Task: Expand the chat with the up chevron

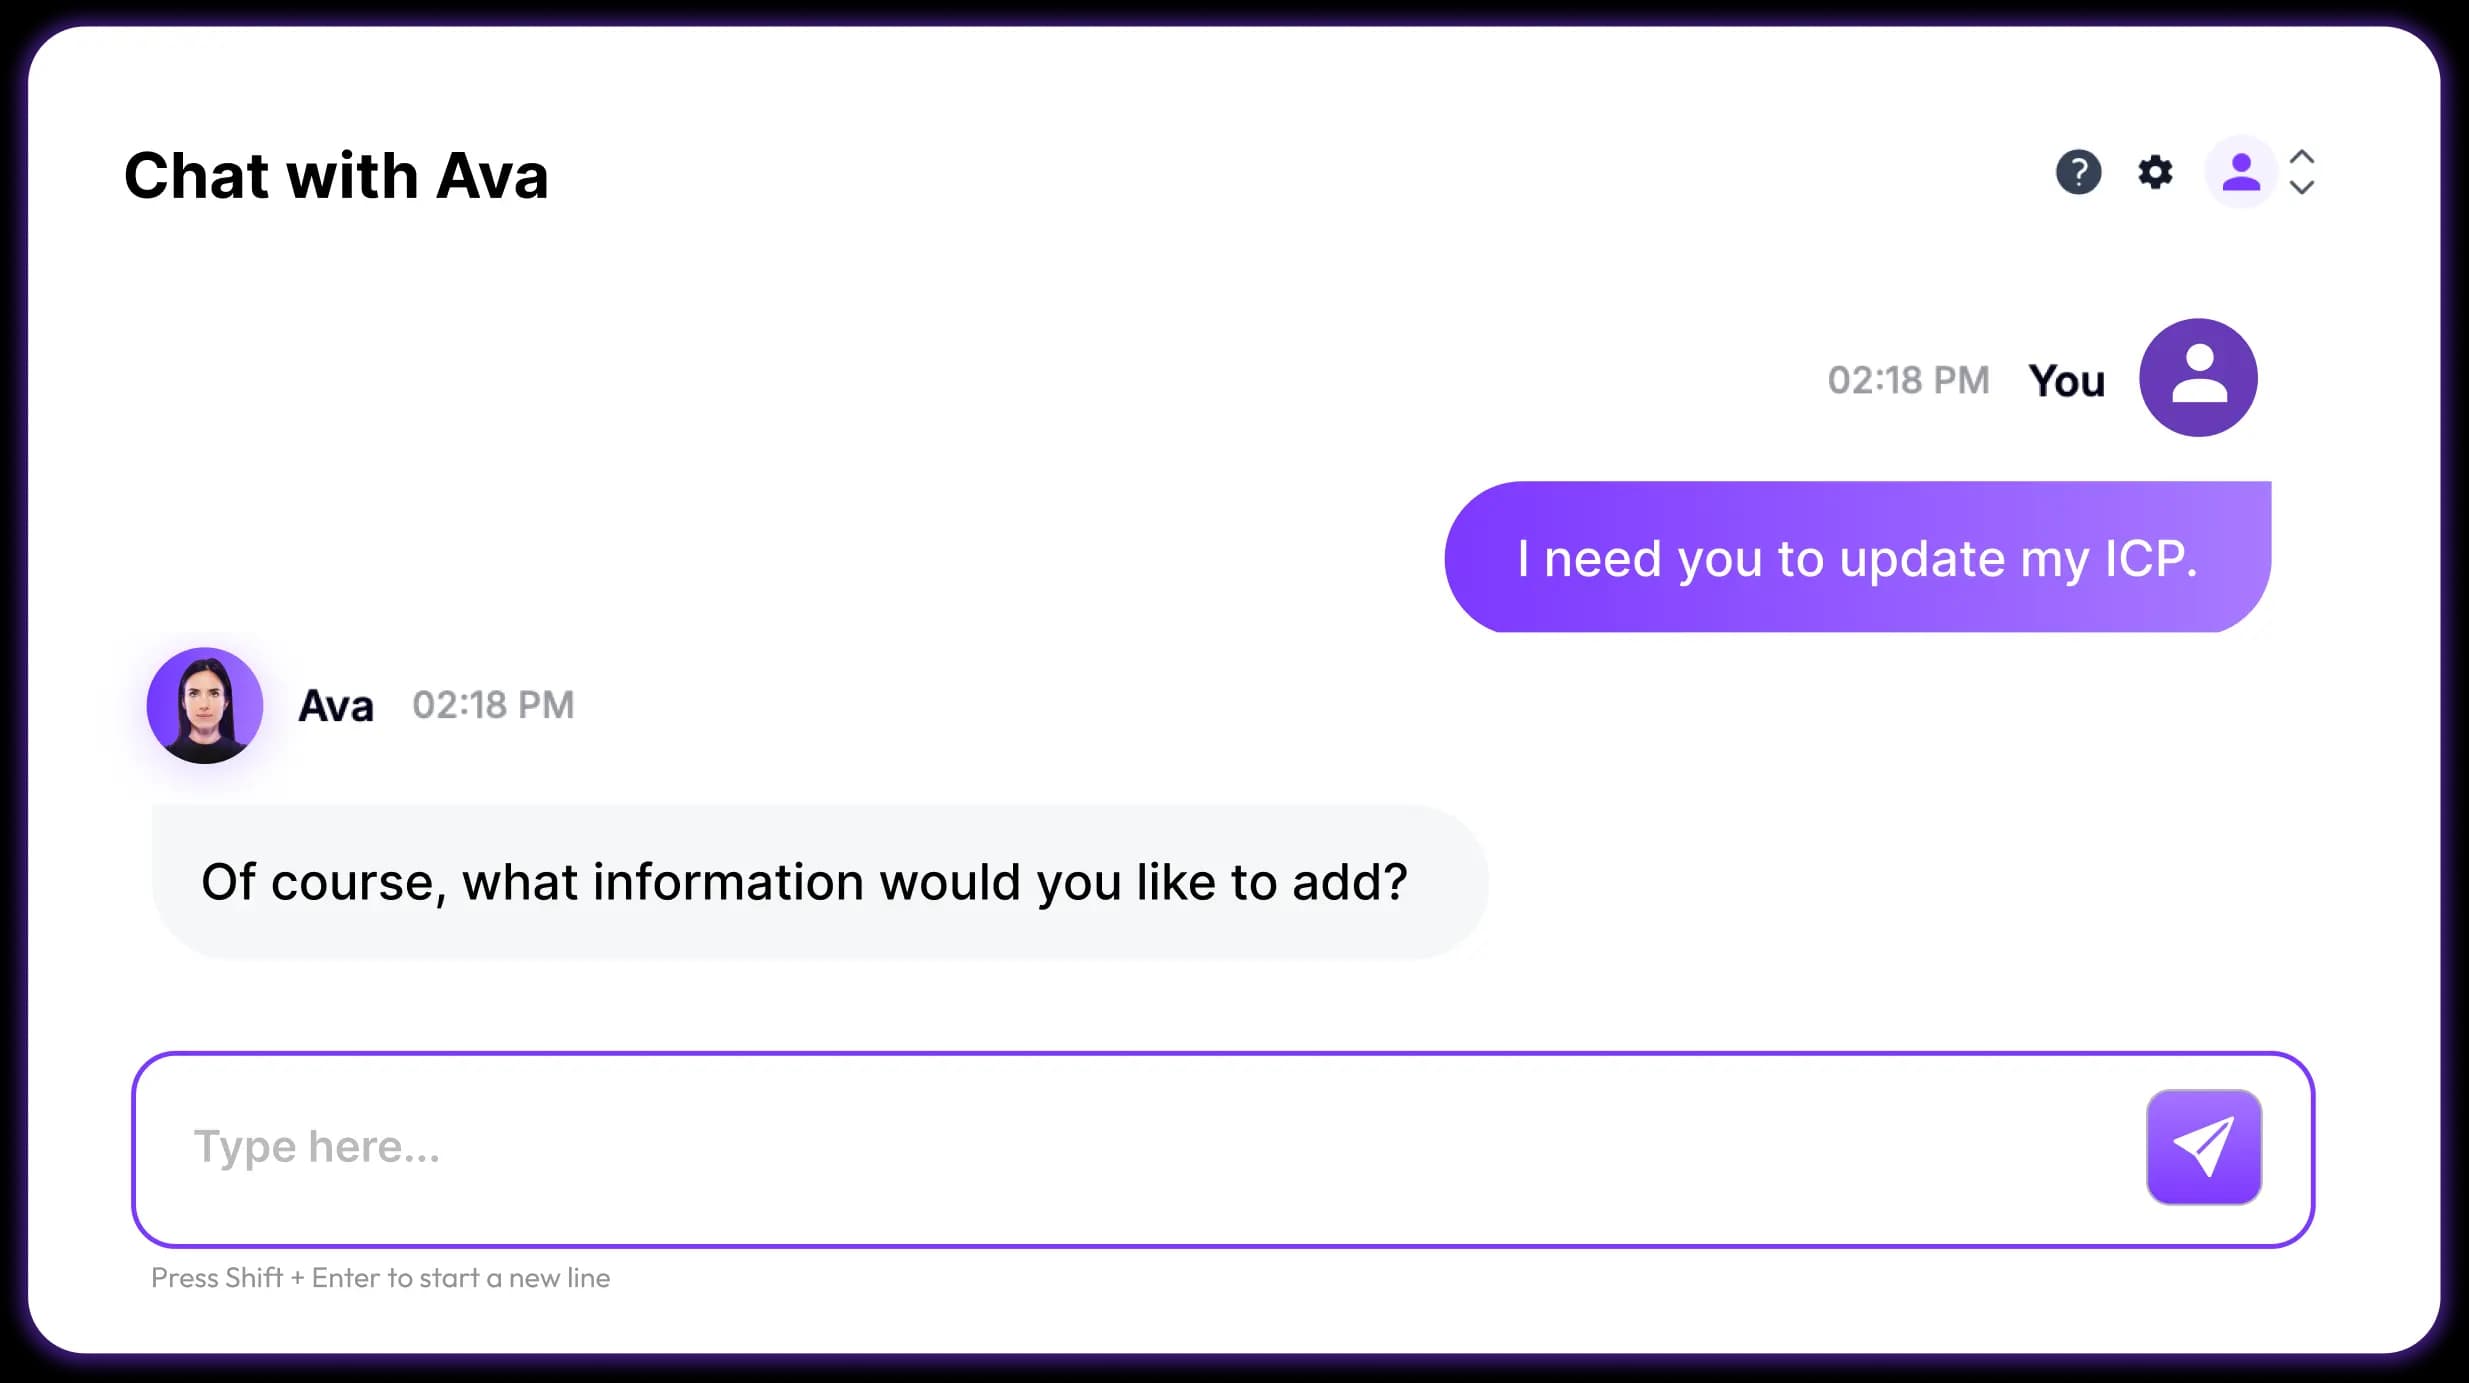Action: click(x=2302, y=156)
